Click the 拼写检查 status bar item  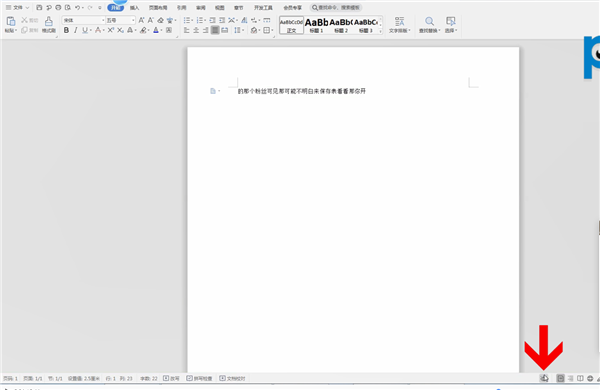click(x=199, y=379)
